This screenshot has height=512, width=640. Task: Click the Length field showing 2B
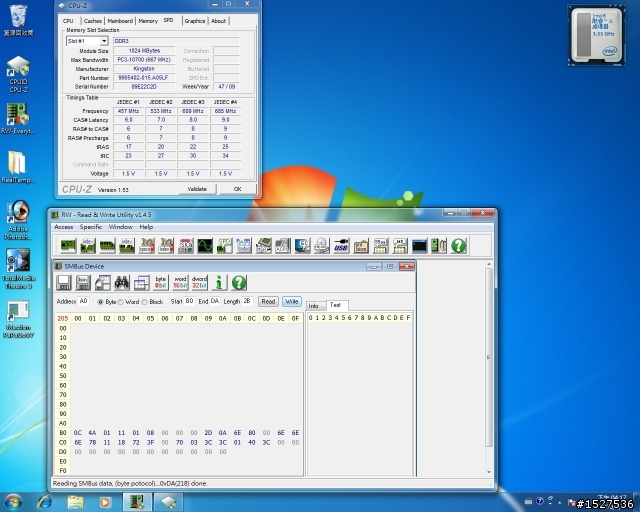[247, 301]
